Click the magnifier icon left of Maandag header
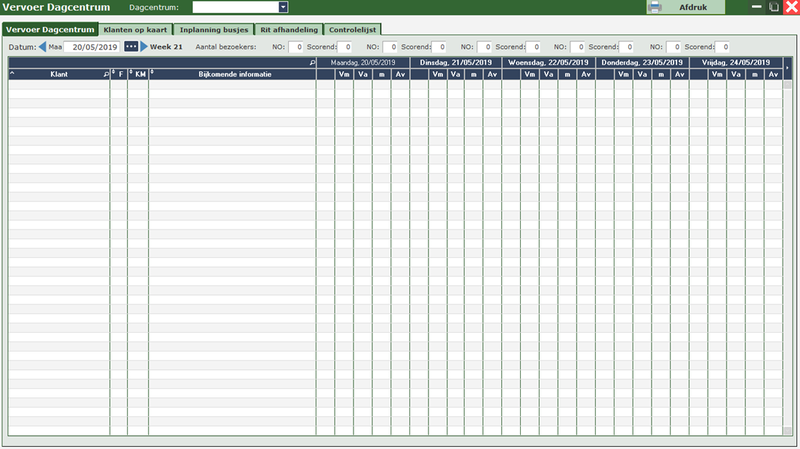Image resolution: width=800 pixels, height=449 pixels. coord(312,62)
